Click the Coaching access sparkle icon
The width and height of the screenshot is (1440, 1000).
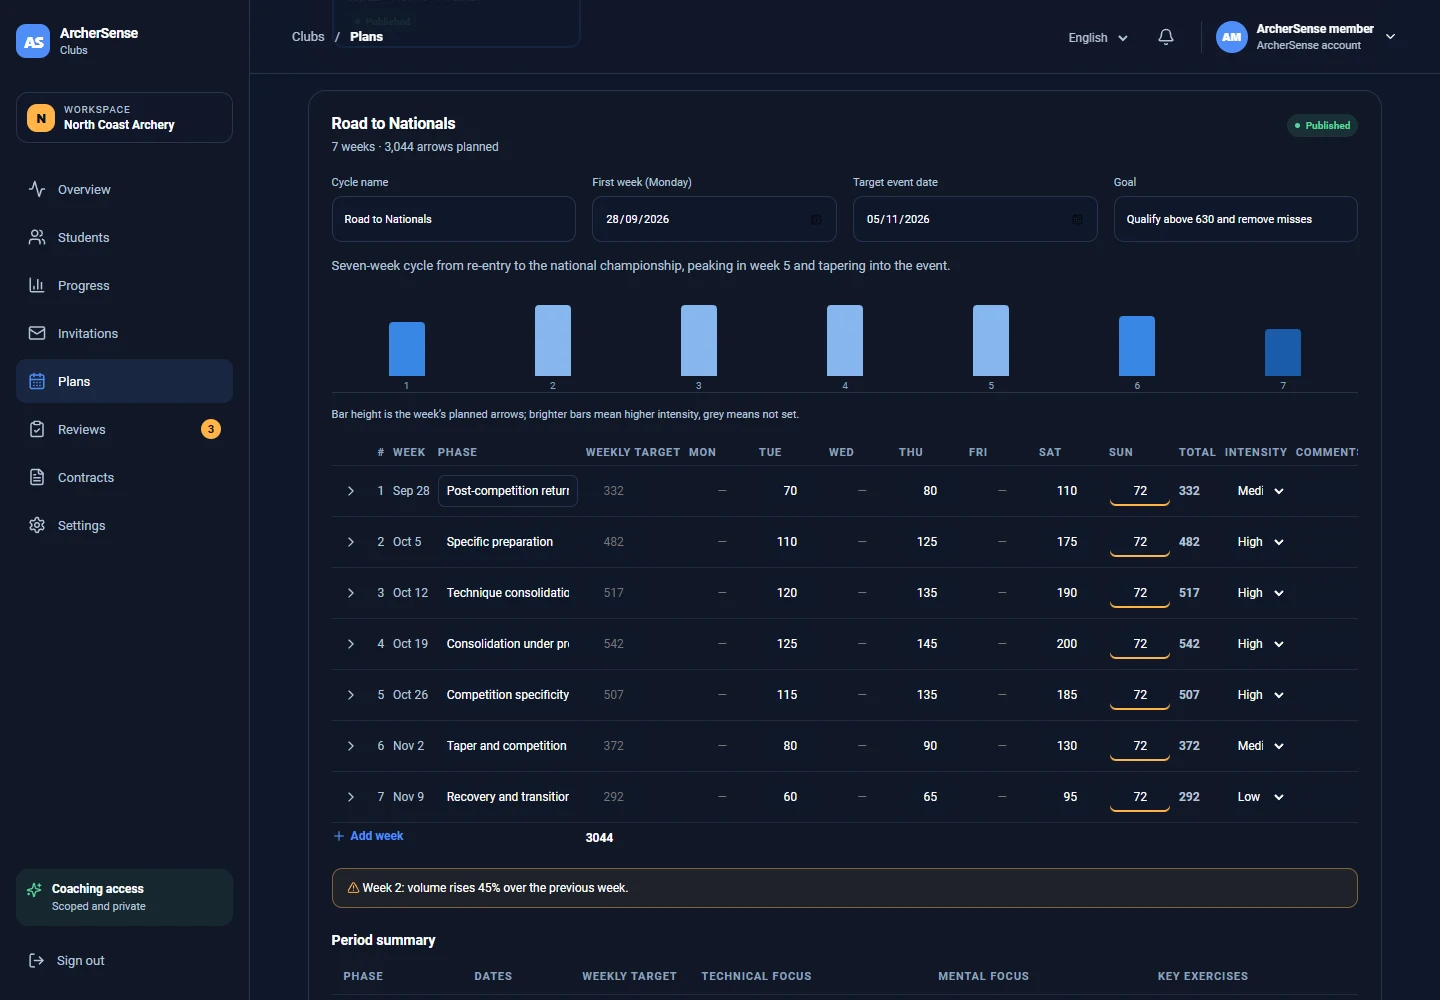35,889
